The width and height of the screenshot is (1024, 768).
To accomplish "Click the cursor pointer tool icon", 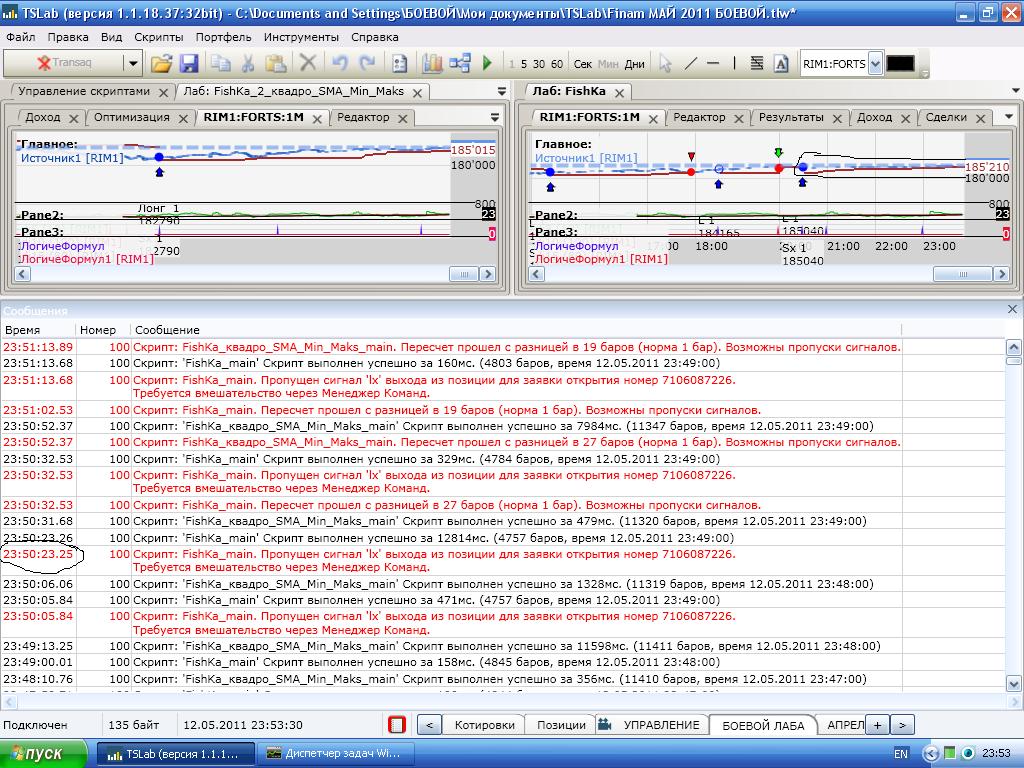I will (665, 64).
